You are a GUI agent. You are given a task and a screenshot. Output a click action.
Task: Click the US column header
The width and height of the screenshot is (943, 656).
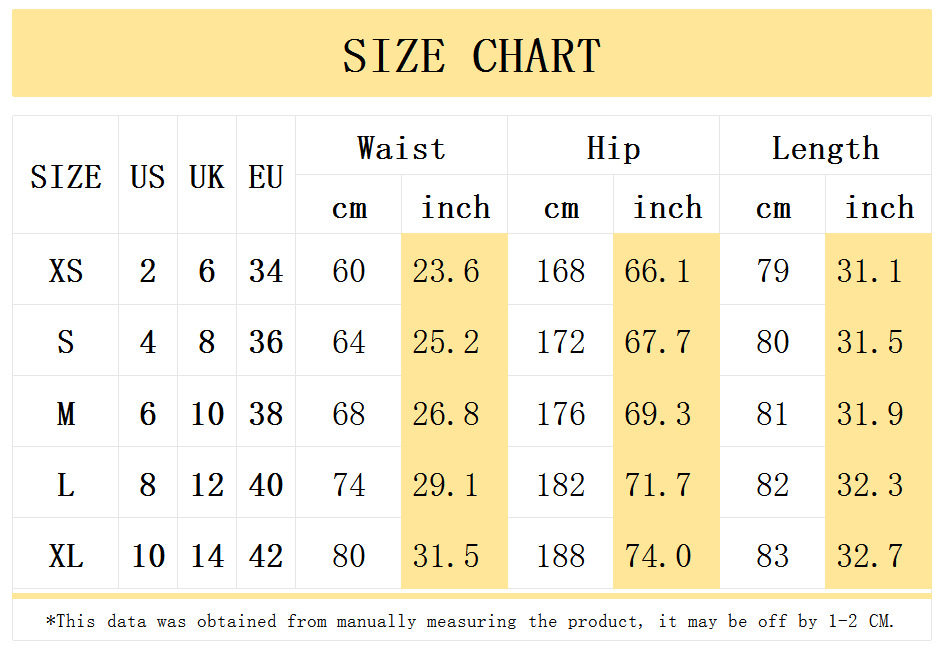point(148,175)
